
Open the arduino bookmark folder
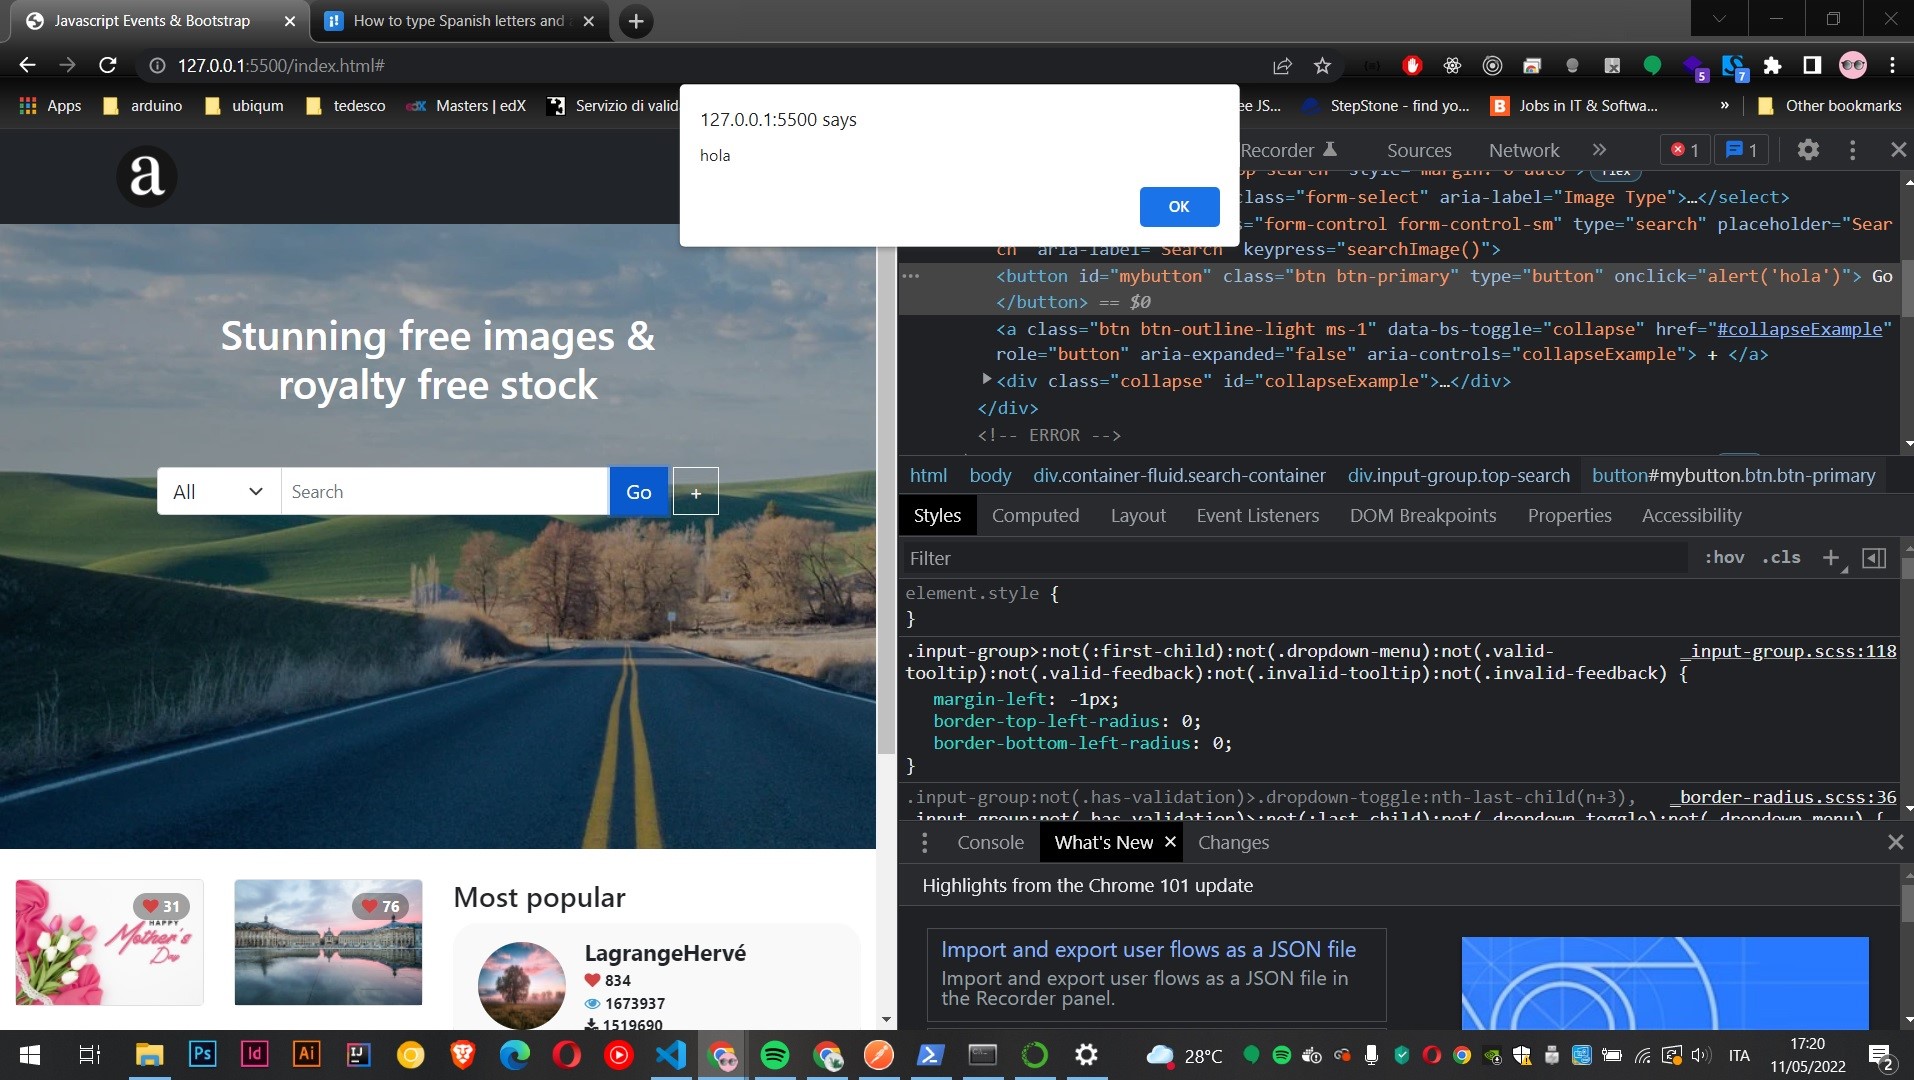pyautogui.click(x=143, y=106)
